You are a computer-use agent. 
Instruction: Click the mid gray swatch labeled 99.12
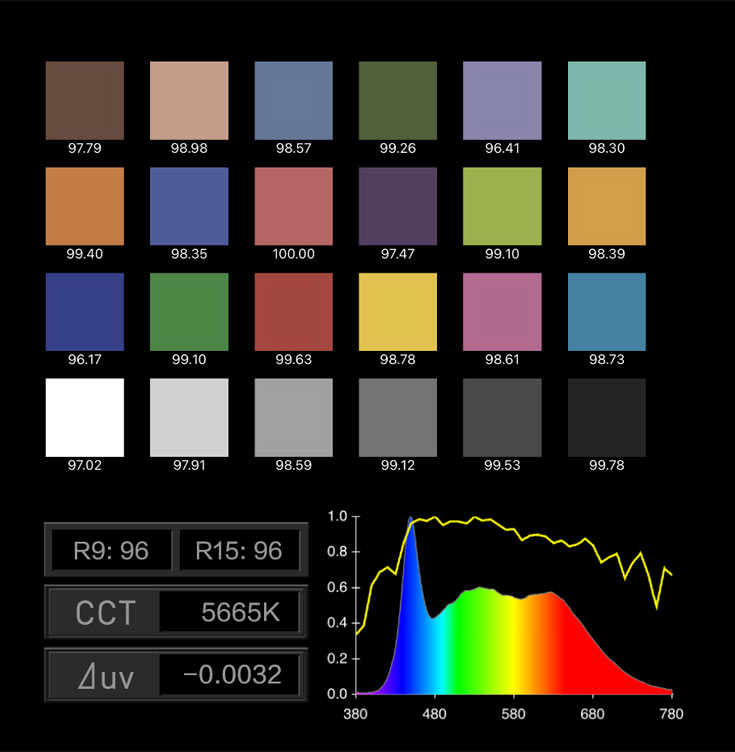click(x=398, y=417)
